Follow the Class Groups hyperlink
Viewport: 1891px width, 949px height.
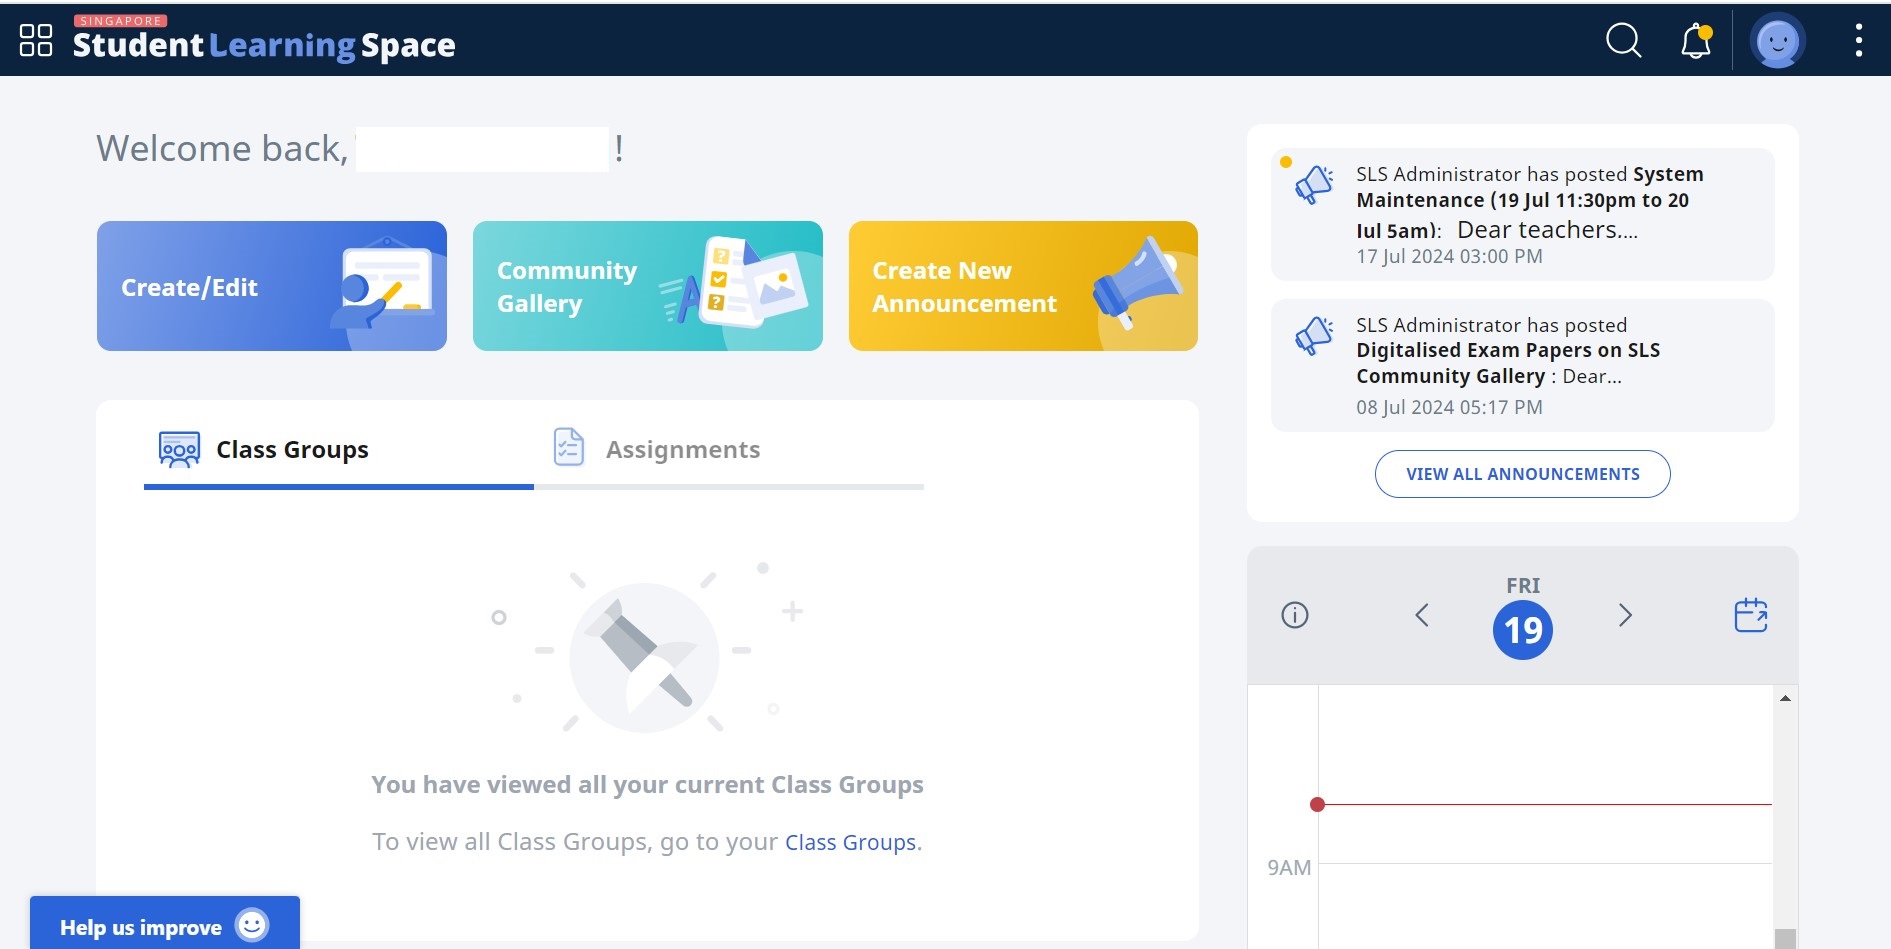point(850,842)
